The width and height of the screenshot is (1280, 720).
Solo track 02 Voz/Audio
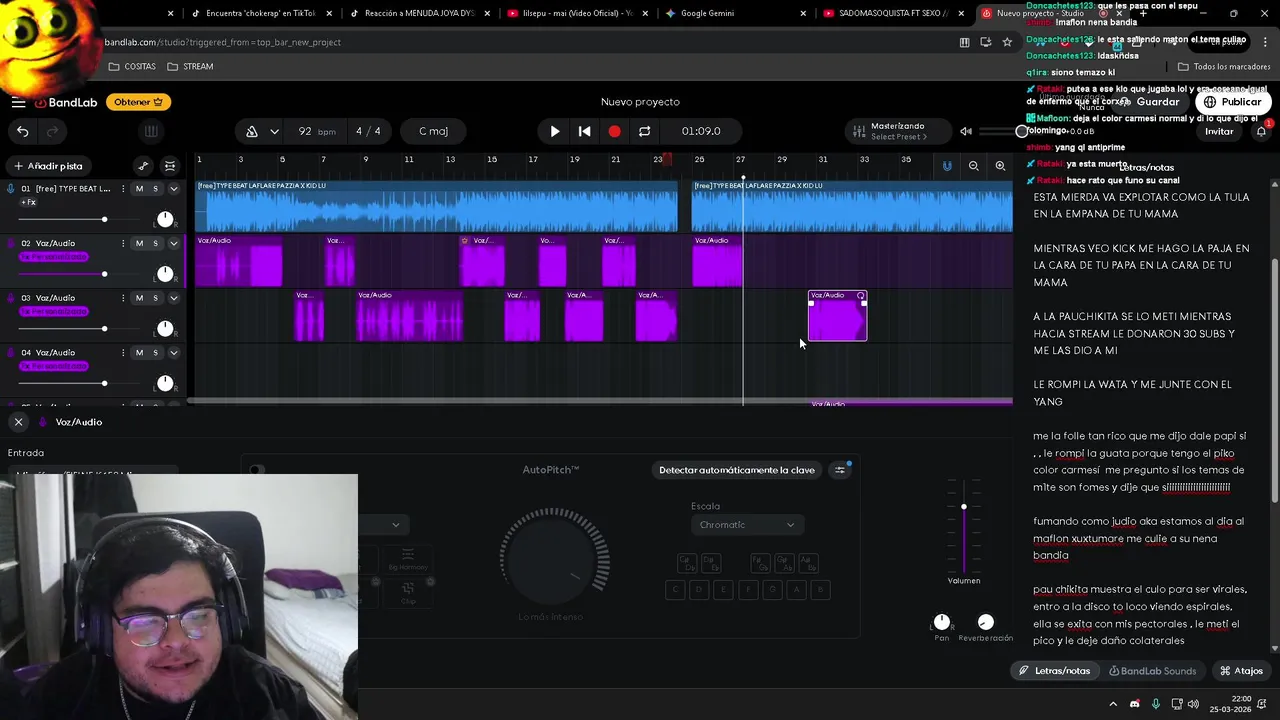[155, 243]
